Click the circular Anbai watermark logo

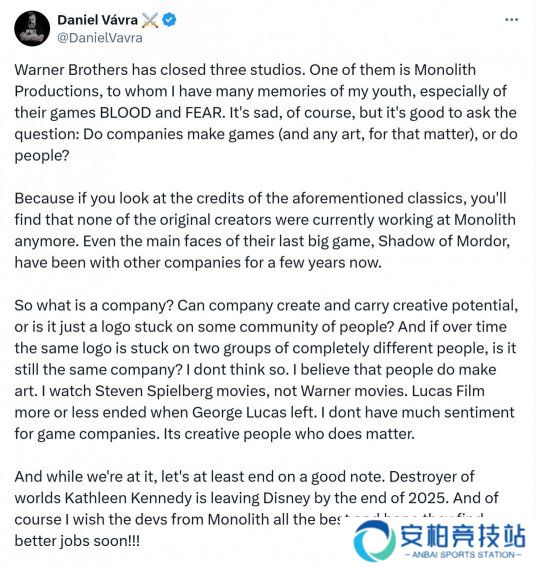coord(374,540)
